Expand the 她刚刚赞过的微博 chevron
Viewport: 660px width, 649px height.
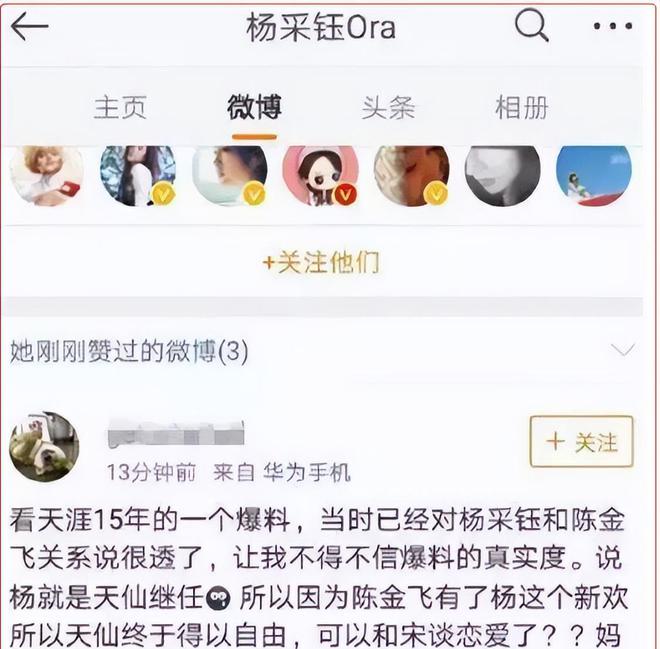(x=623, y=350)
